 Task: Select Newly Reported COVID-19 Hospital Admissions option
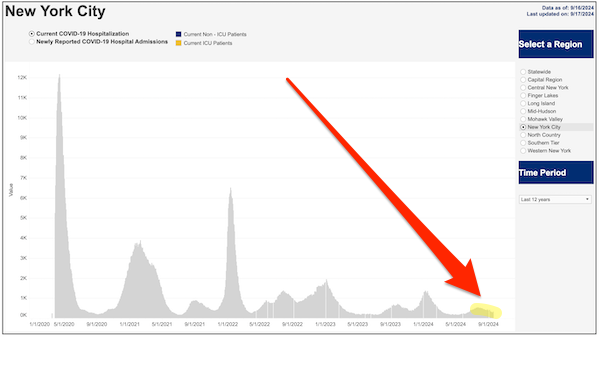(32, 42)
